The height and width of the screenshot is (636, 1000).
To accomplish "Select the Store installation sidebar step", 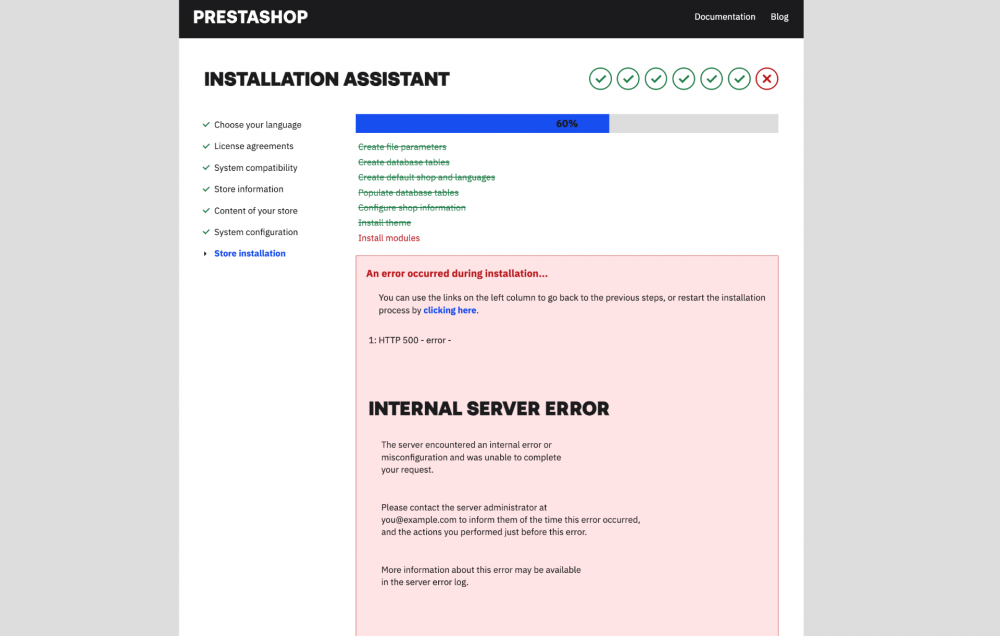I will coord(249,253).
